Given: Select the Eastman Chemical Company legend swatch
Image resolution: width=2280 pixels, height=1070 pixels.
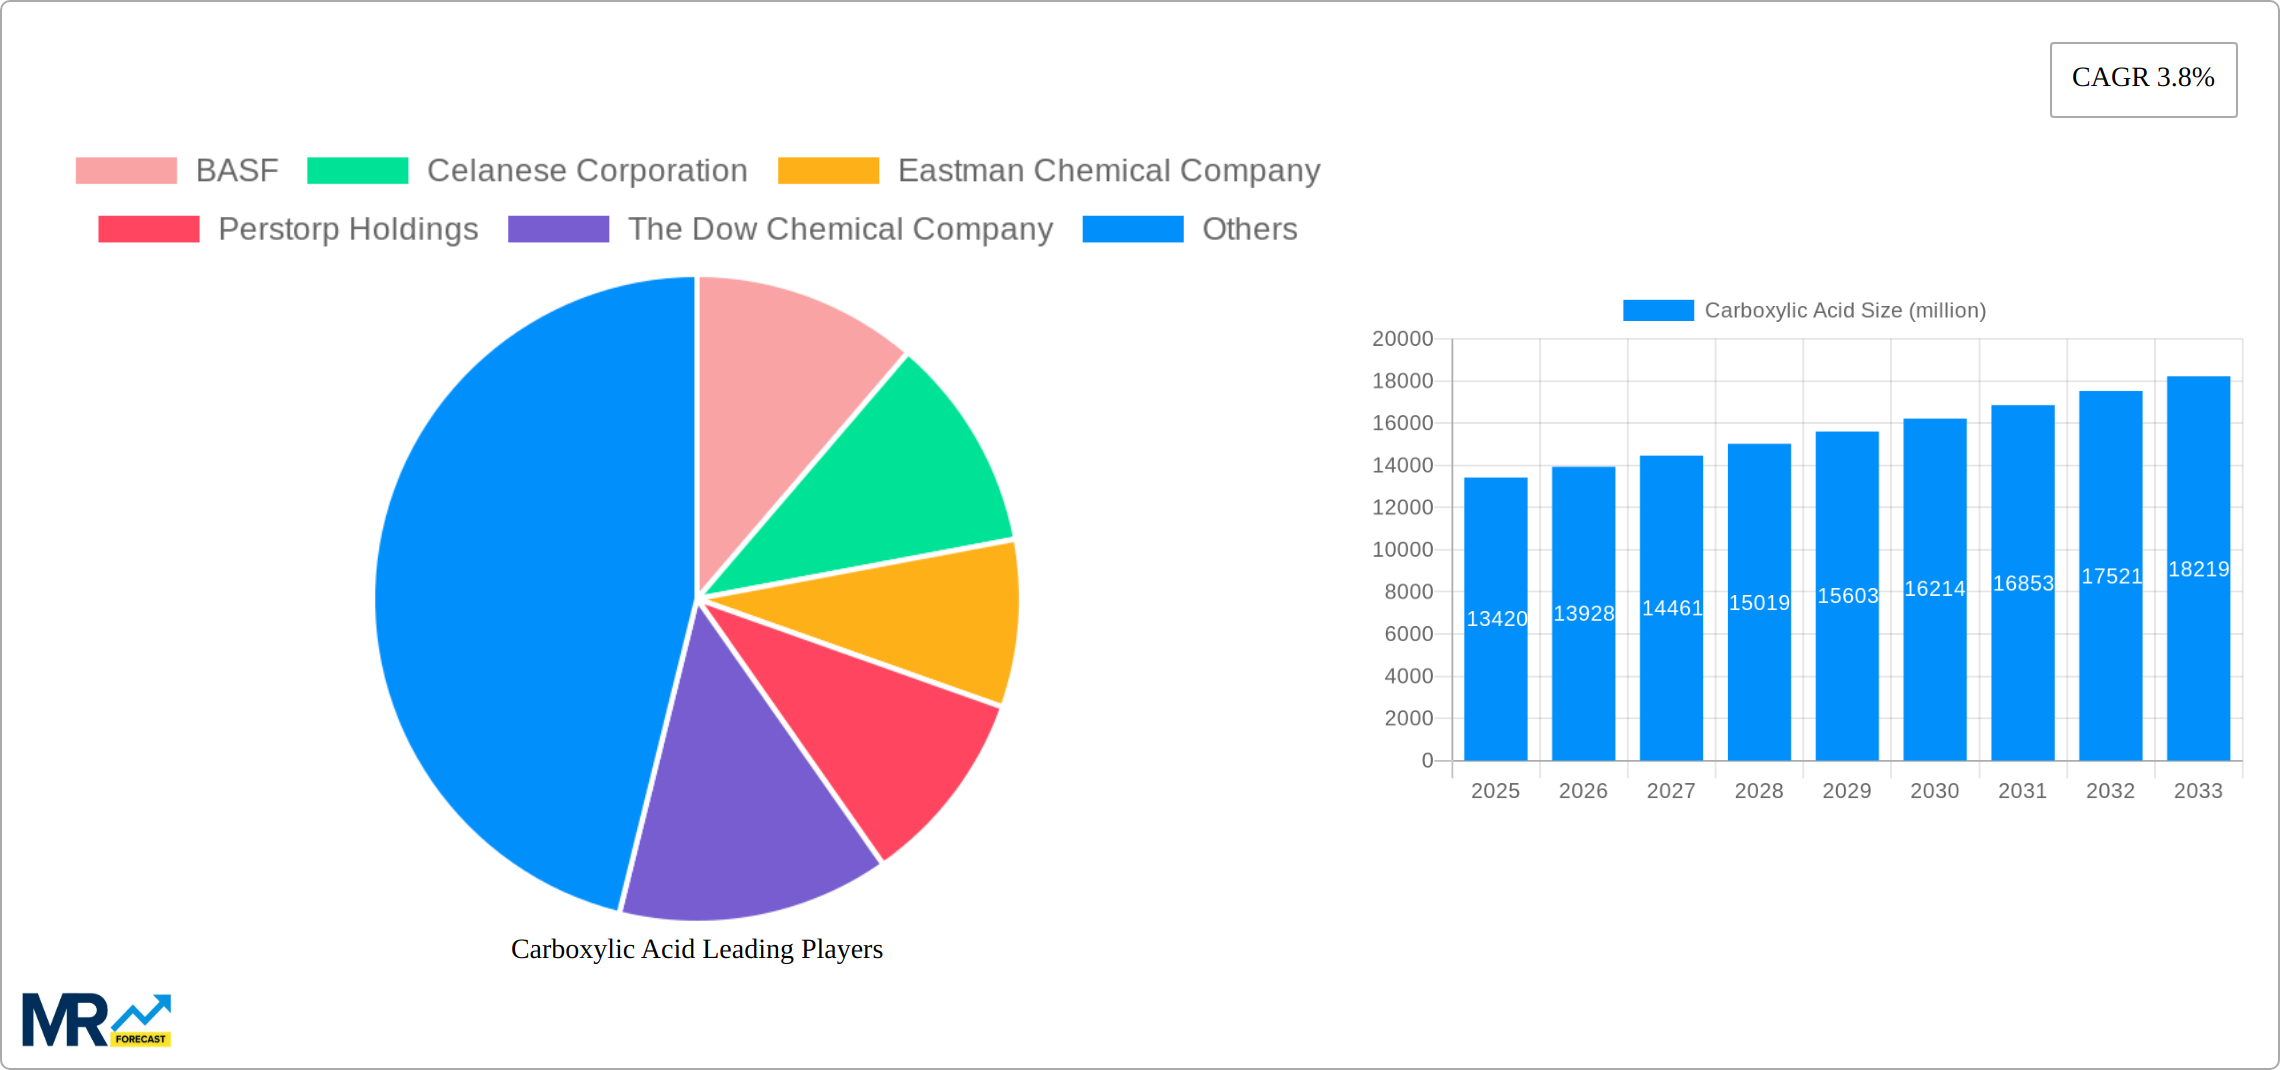Looking at the screenshot, I should pyautogui.click(x=827, y=170).
